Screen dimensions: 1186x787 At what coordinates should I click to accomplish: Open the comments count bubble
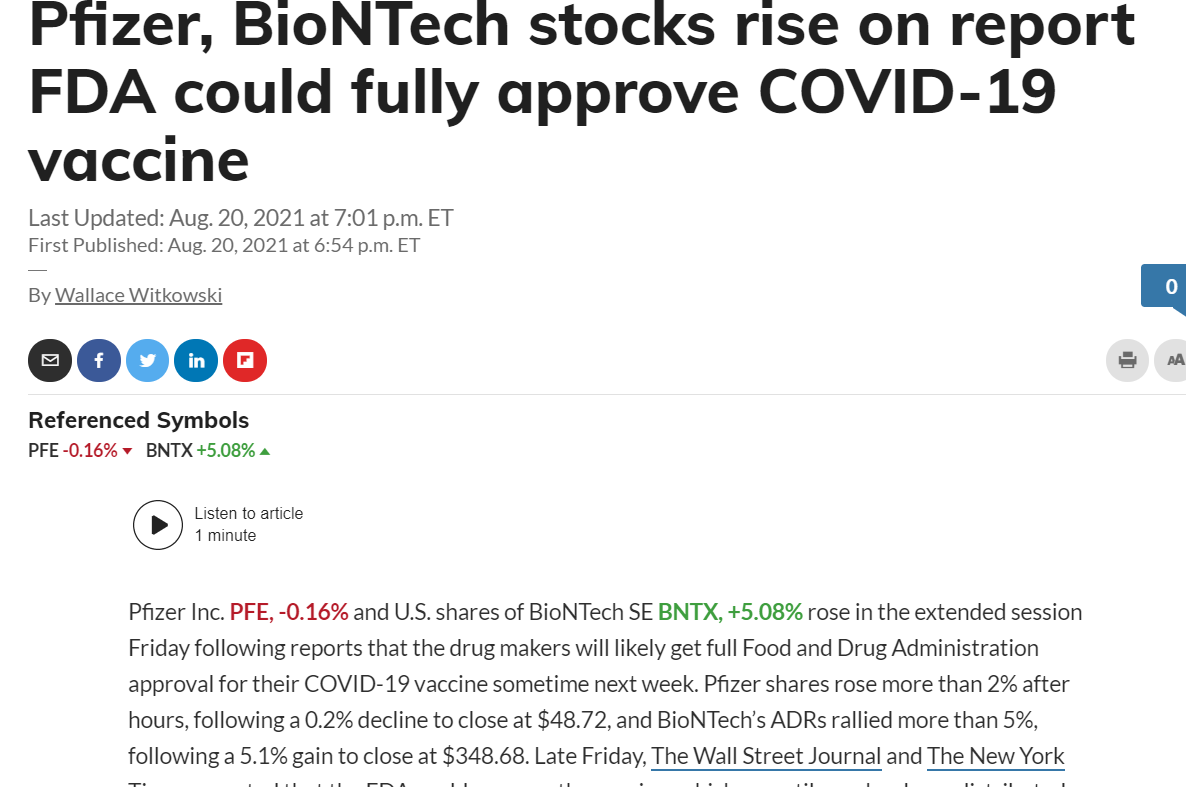pyautogui.click(x=1168, y=287)
